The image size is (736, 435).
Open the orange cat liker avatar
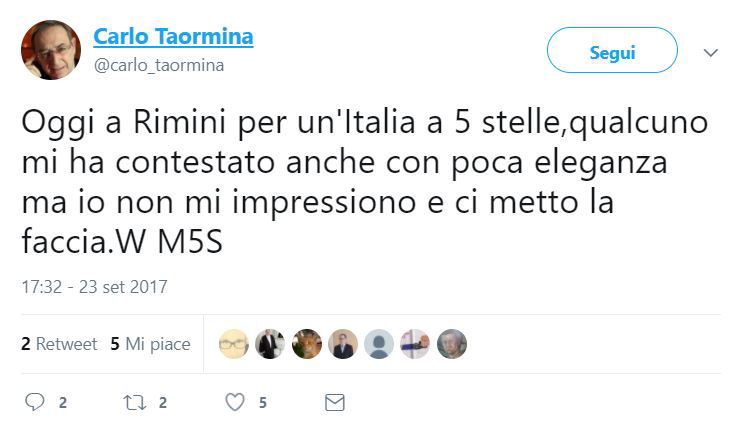point(307,344)
